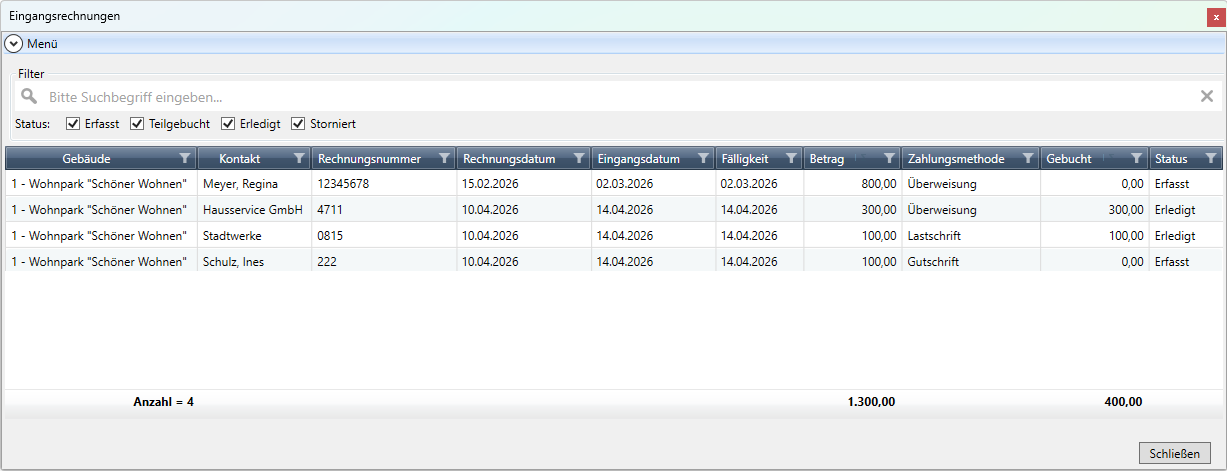Sort by Gebucht column header

point(1069,159)
